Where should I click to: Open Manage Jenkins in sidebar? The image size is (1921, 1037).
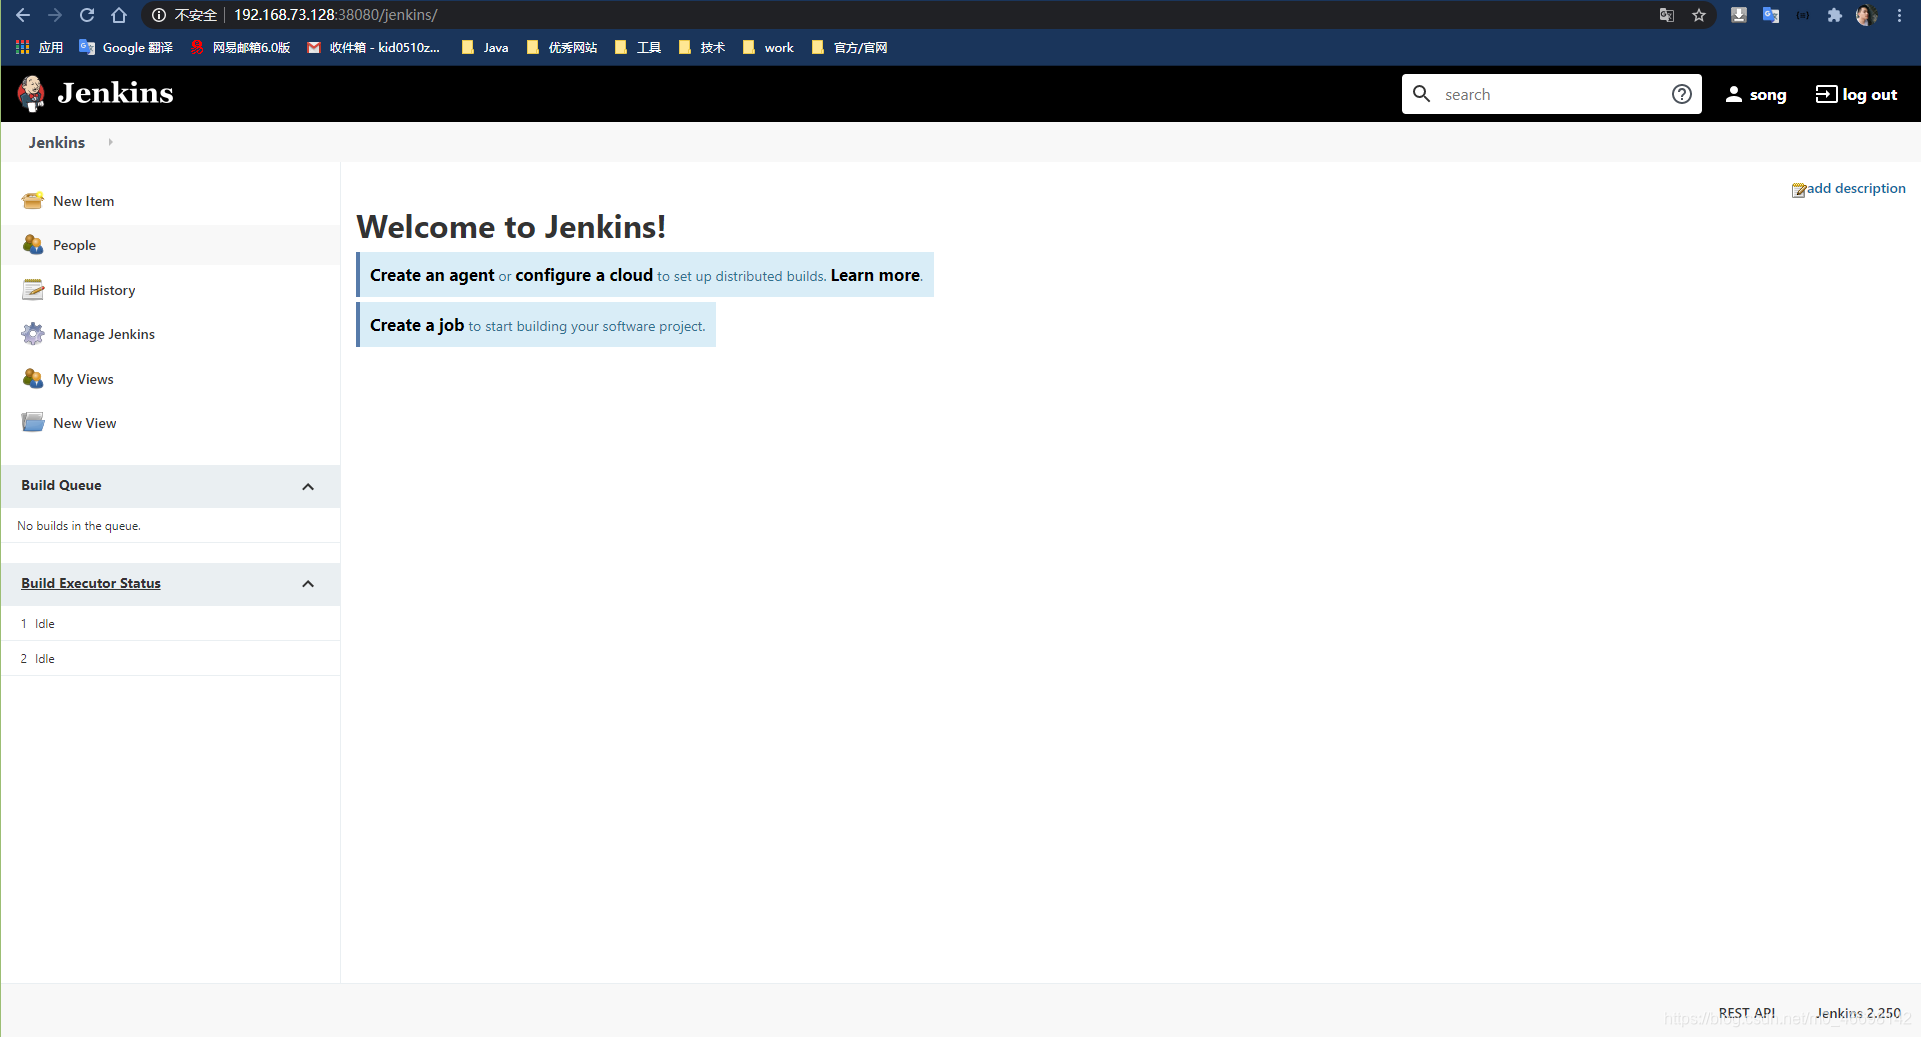point(104,334)
